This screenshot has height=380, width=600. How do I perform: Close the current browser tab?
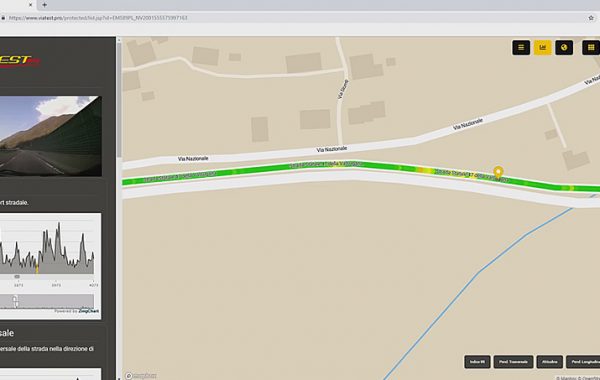[31, 5]
